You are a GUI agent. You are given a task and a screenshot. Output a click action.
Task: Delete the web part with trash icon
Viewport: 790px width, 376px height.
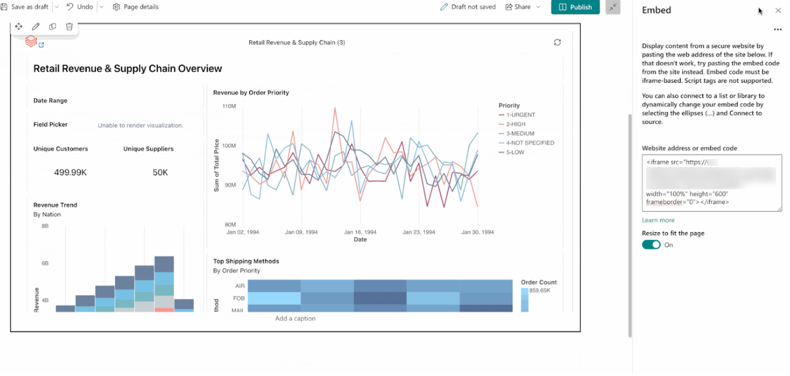[x=70, y=26]
